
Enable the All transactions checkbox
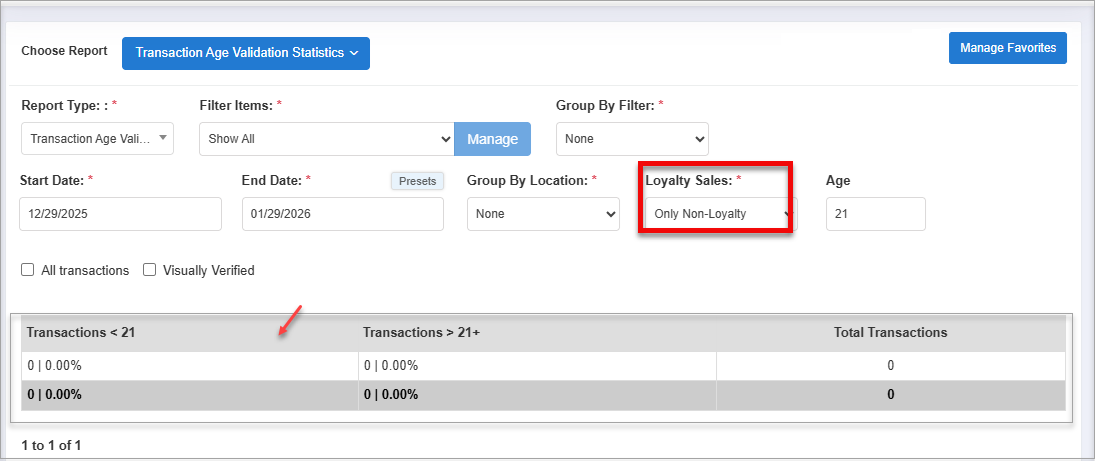[28, 270]
